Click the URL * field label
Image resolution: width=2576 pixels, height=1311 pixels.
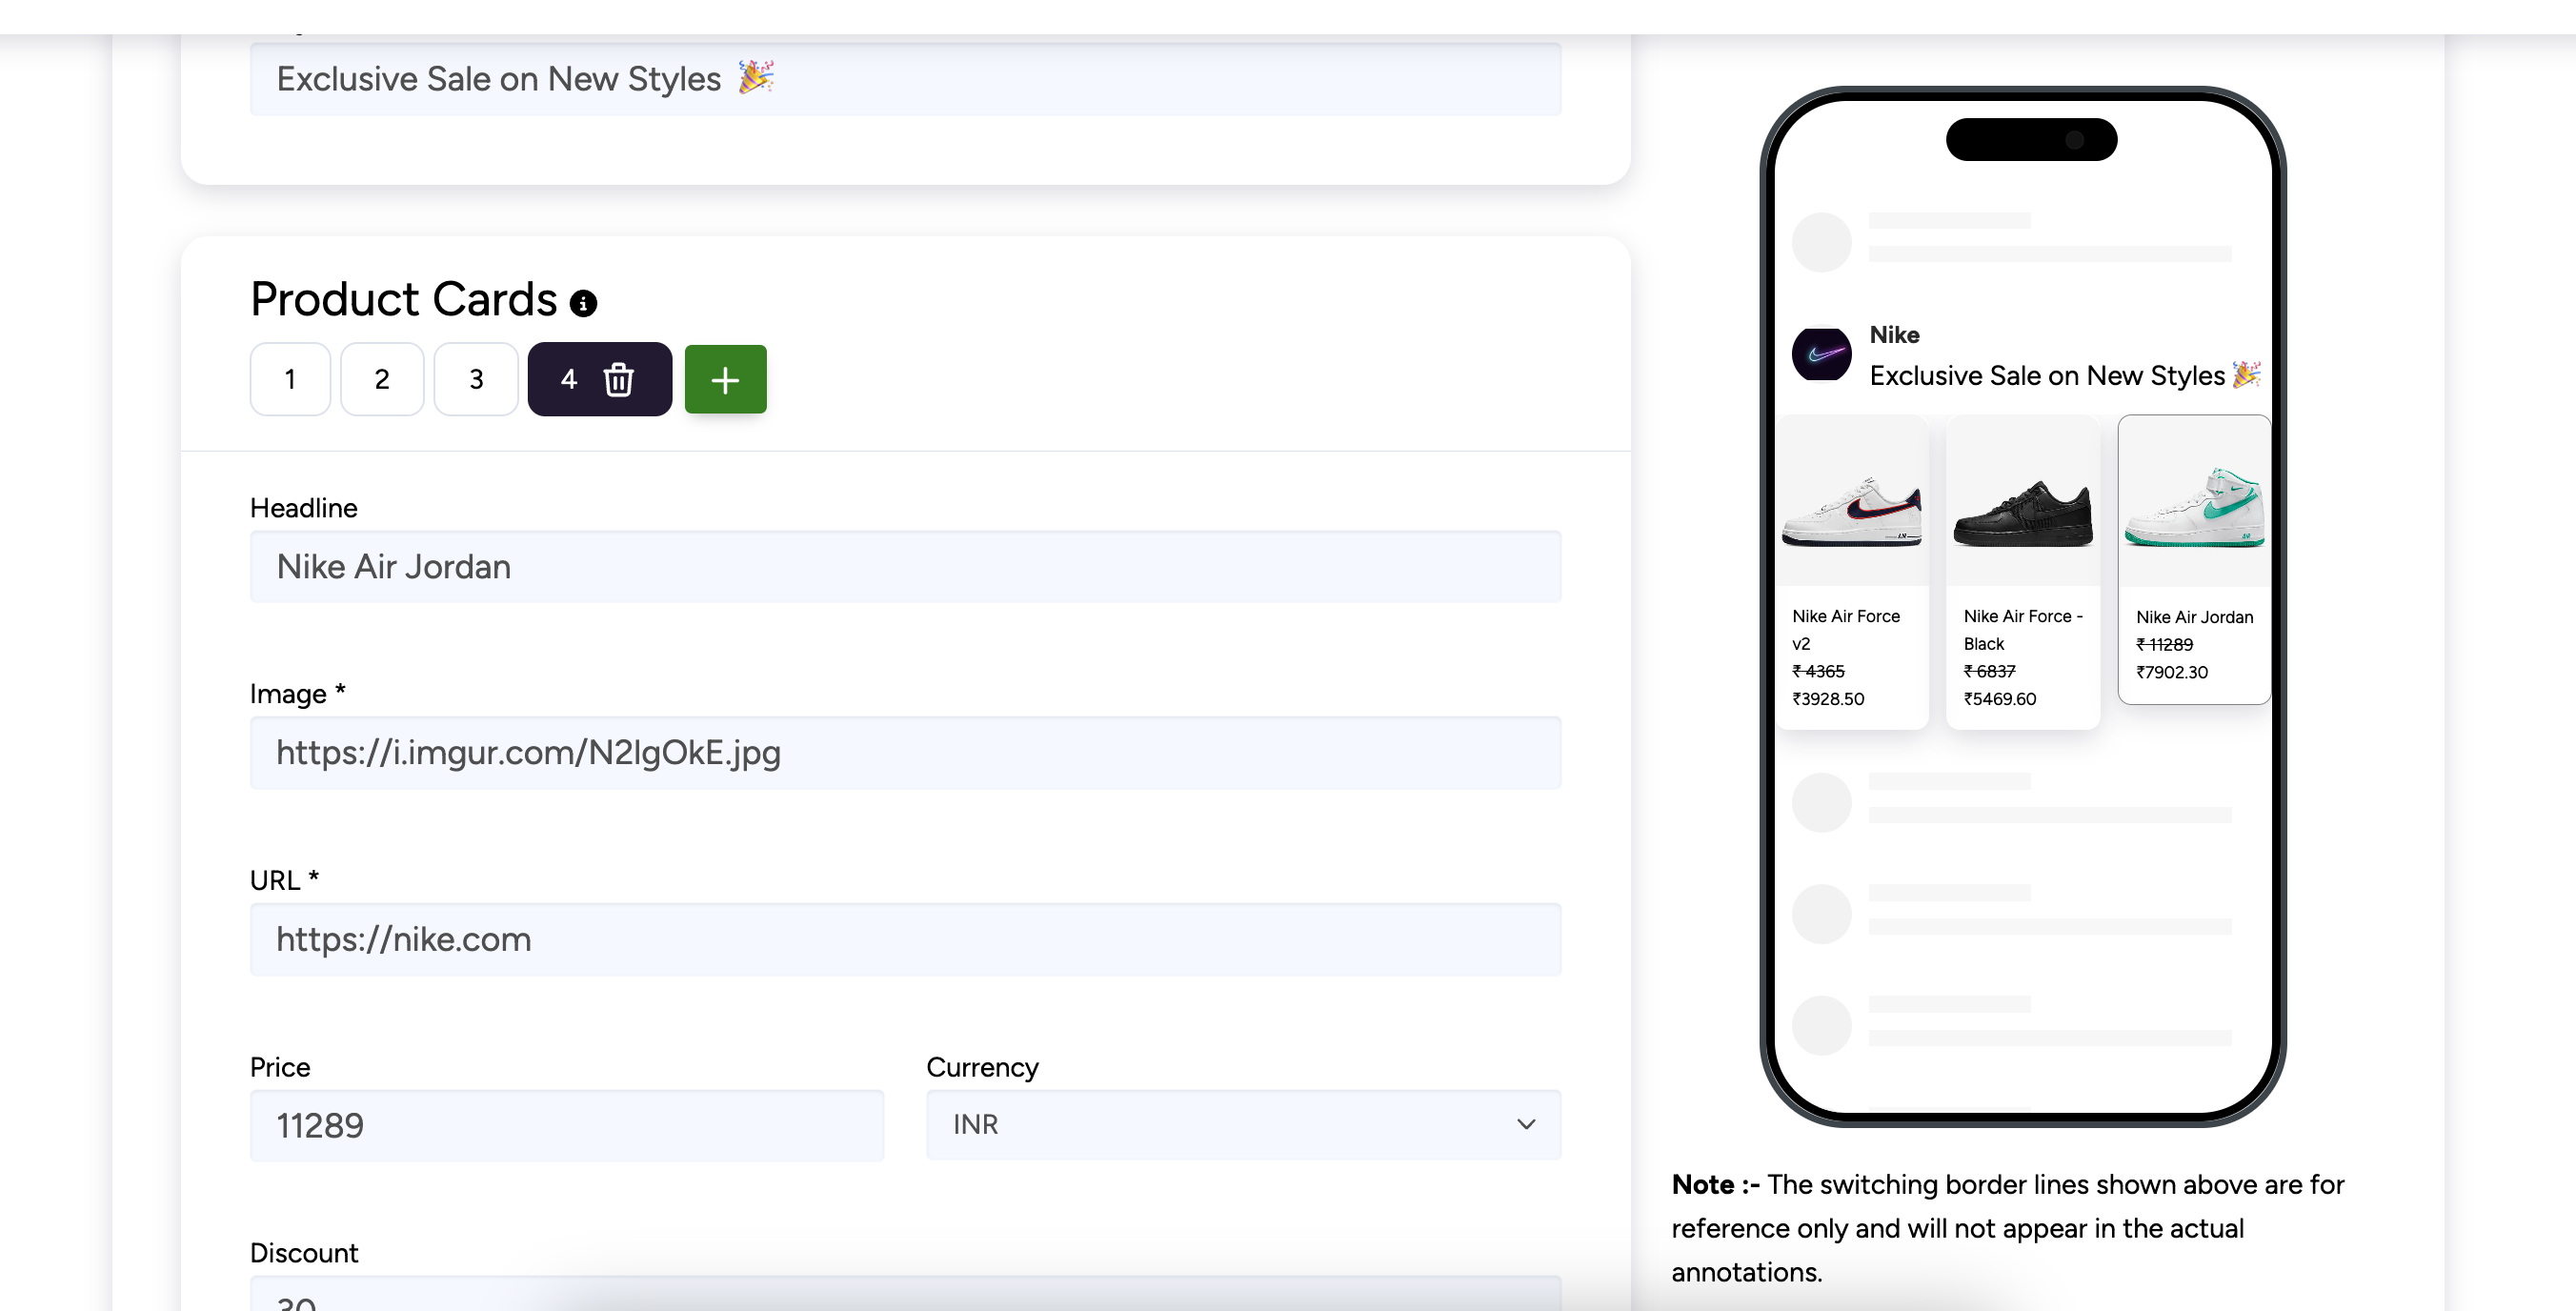click(285, 880)
